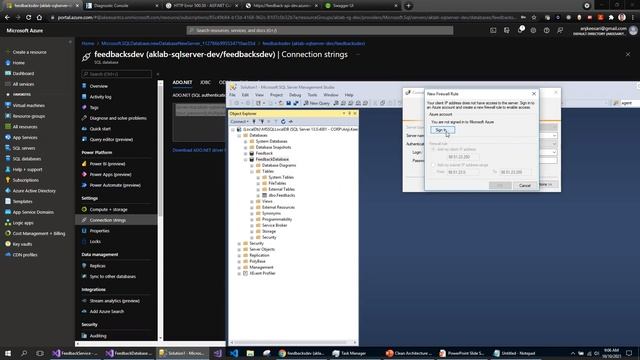Switch to JDBC tab in Azure portal

coord(205,82)
